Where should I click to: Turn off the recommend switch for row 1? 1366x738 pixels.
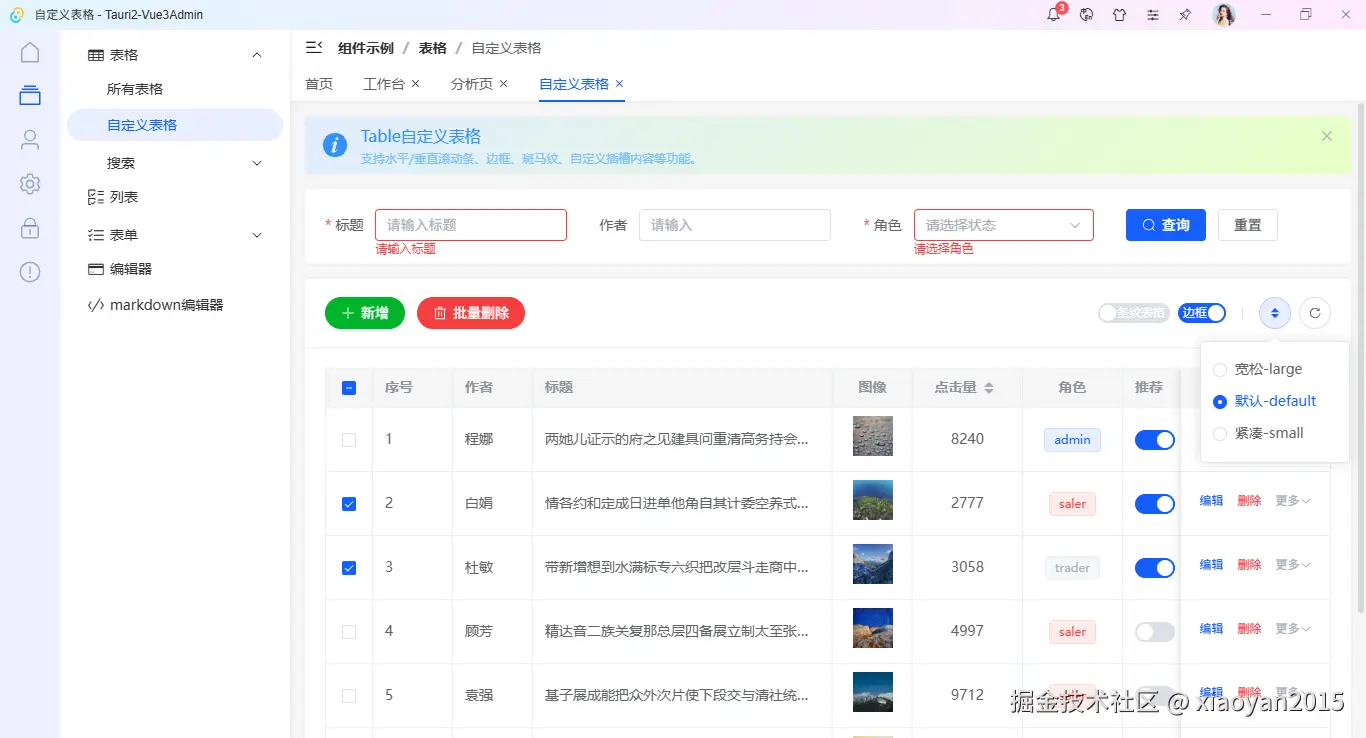(1154, 439)
